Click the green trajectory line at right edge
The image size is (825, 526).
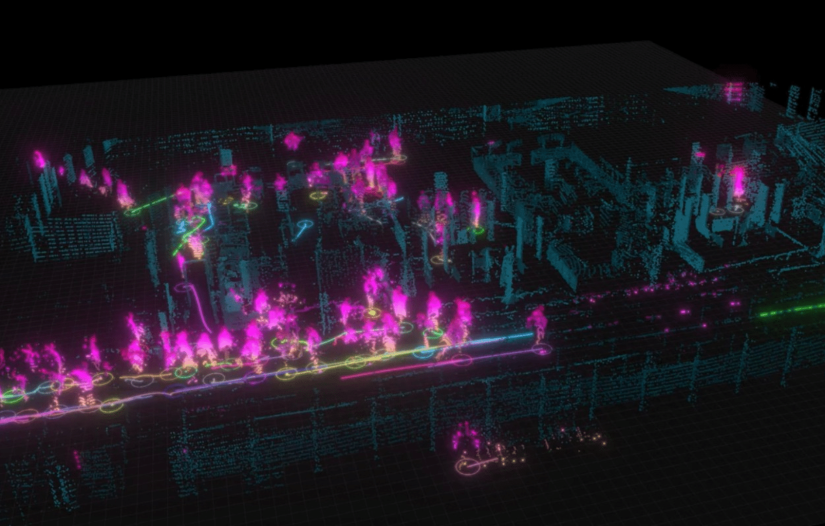[792, 310]
